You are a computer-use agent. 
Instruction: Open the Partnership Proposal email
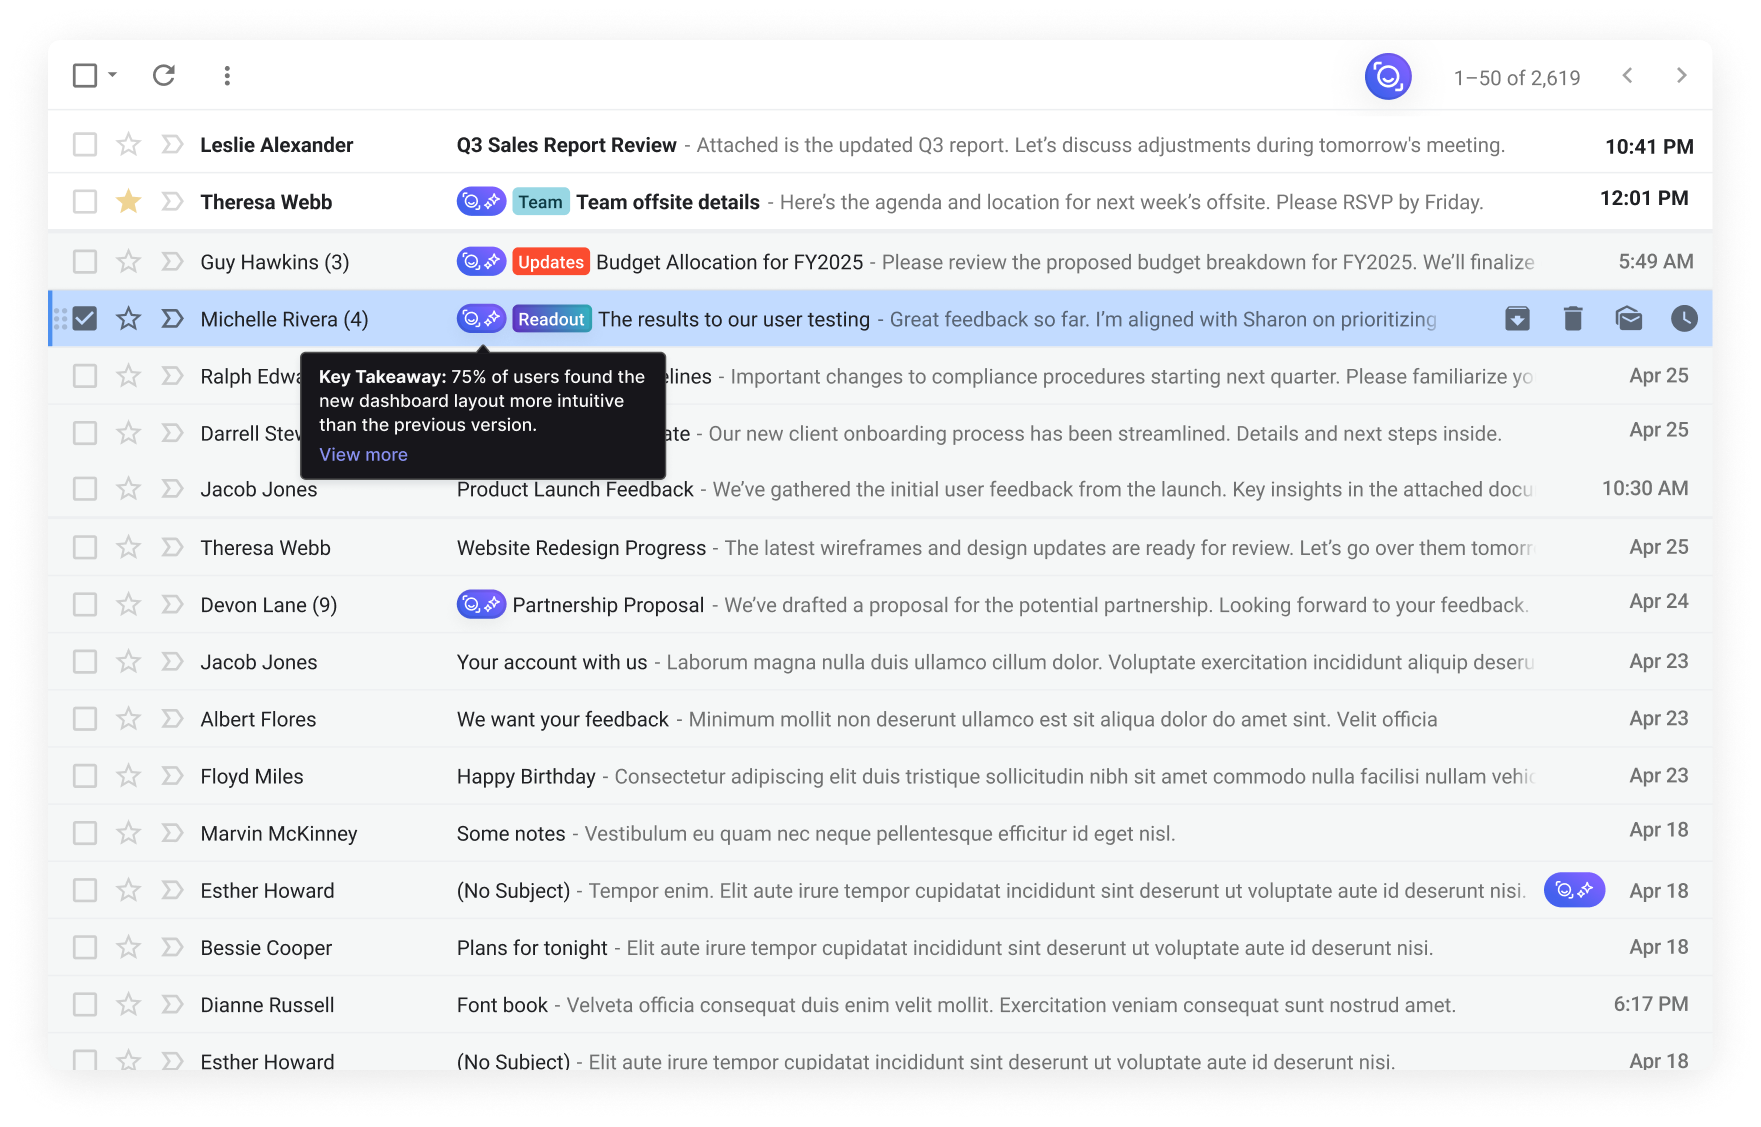(x=880, y=605)
